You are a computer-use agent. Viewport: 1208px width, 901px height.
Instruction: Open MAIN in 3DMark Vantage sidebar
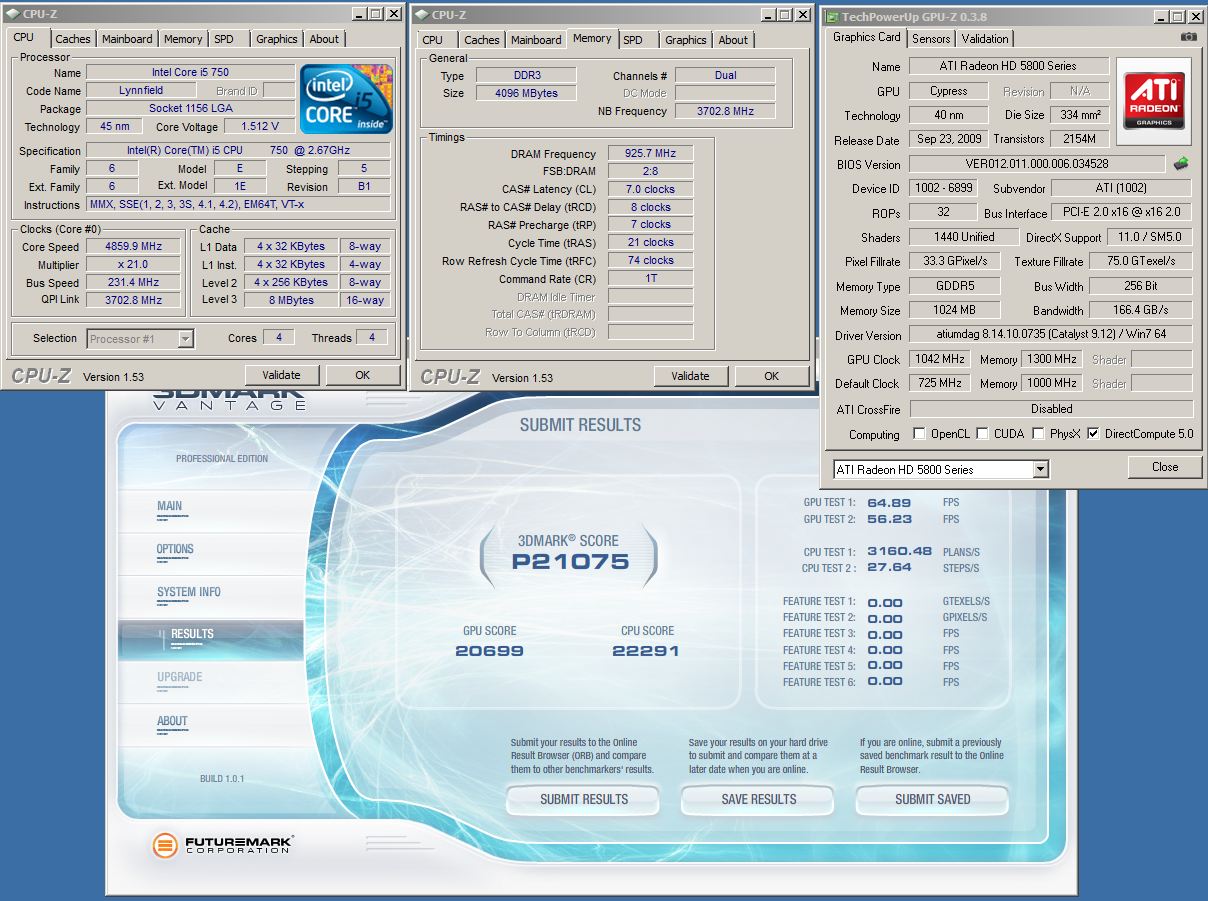tap(170, 506)
